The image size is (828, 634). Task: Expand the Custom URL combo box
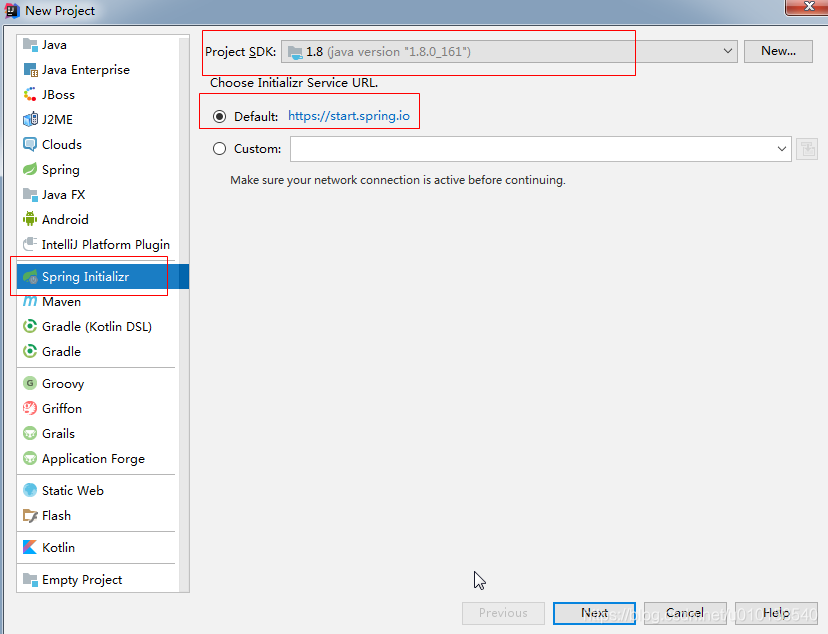[783, 148]
